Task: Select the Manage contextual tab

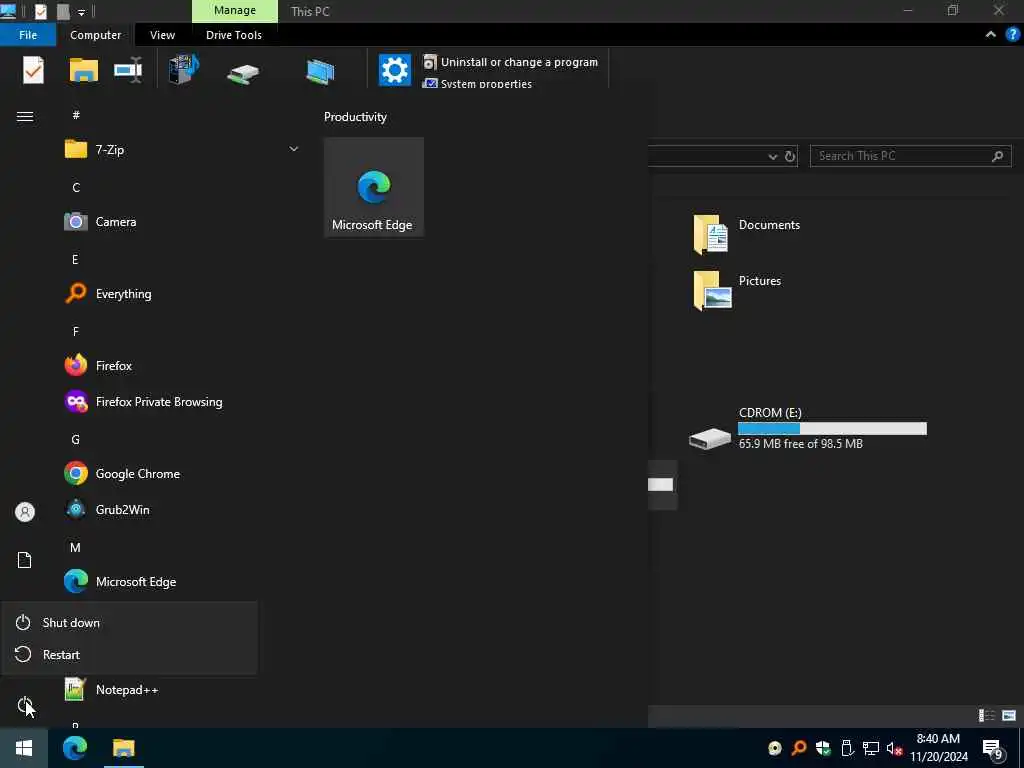Action: click(234, 10)
